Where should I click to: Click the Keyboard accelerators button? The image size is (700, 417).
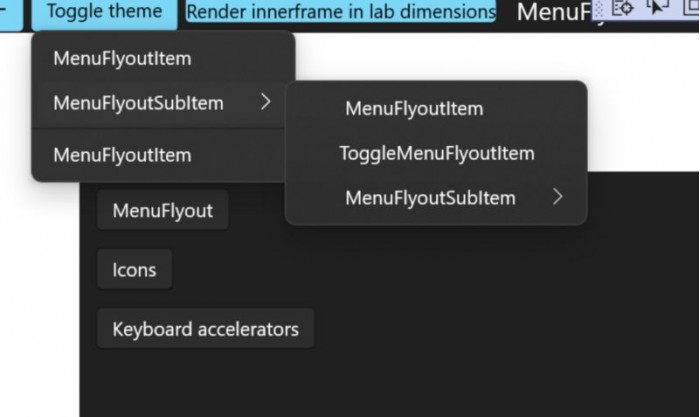pyautogui.click(x=205, y=329)
